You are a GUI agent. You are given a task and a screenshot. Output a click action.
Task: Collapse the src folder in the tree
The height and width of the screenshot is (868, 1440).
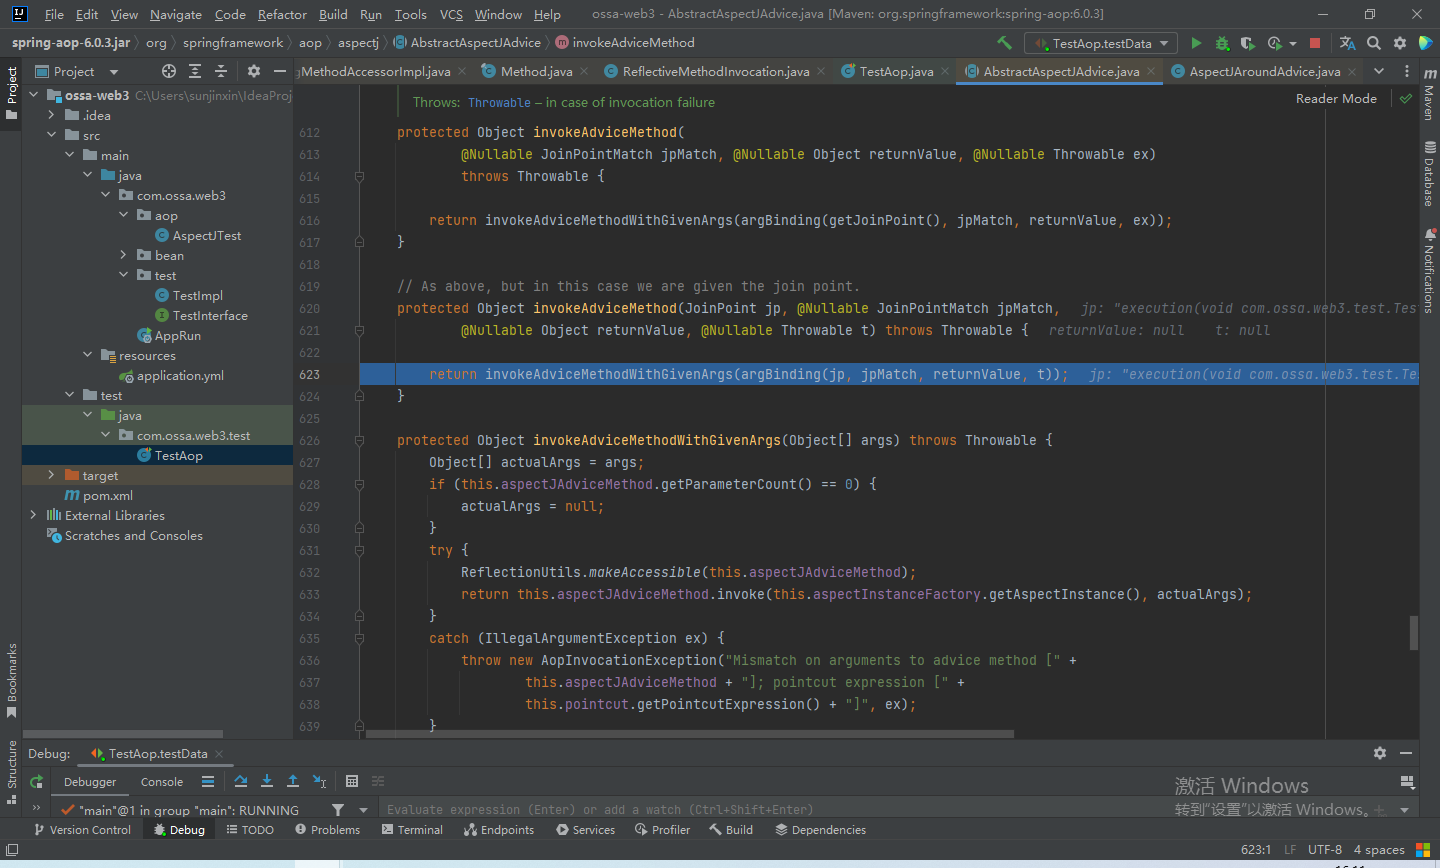51,135
